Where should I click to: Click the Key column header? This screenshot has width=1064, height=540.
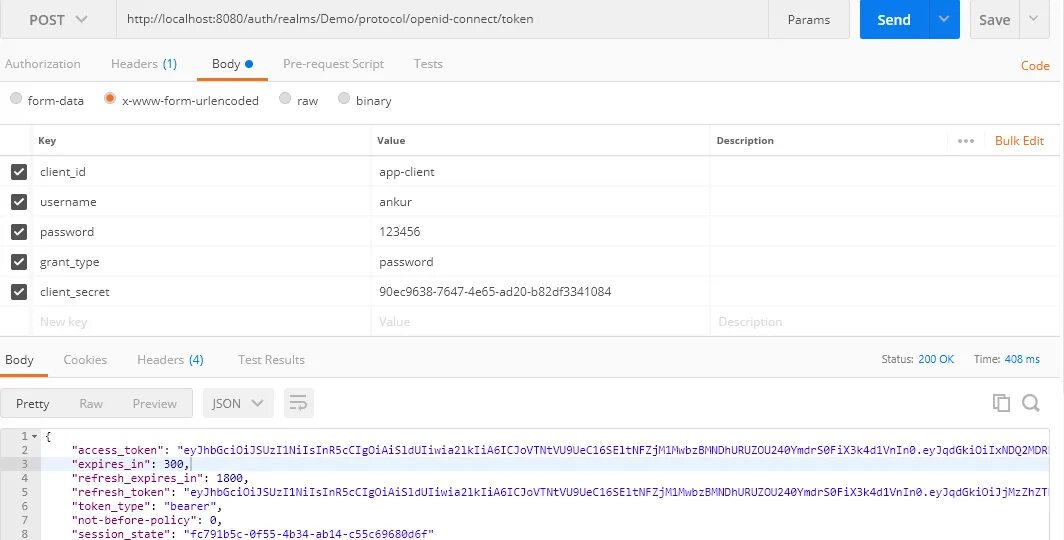coord(47,140)
